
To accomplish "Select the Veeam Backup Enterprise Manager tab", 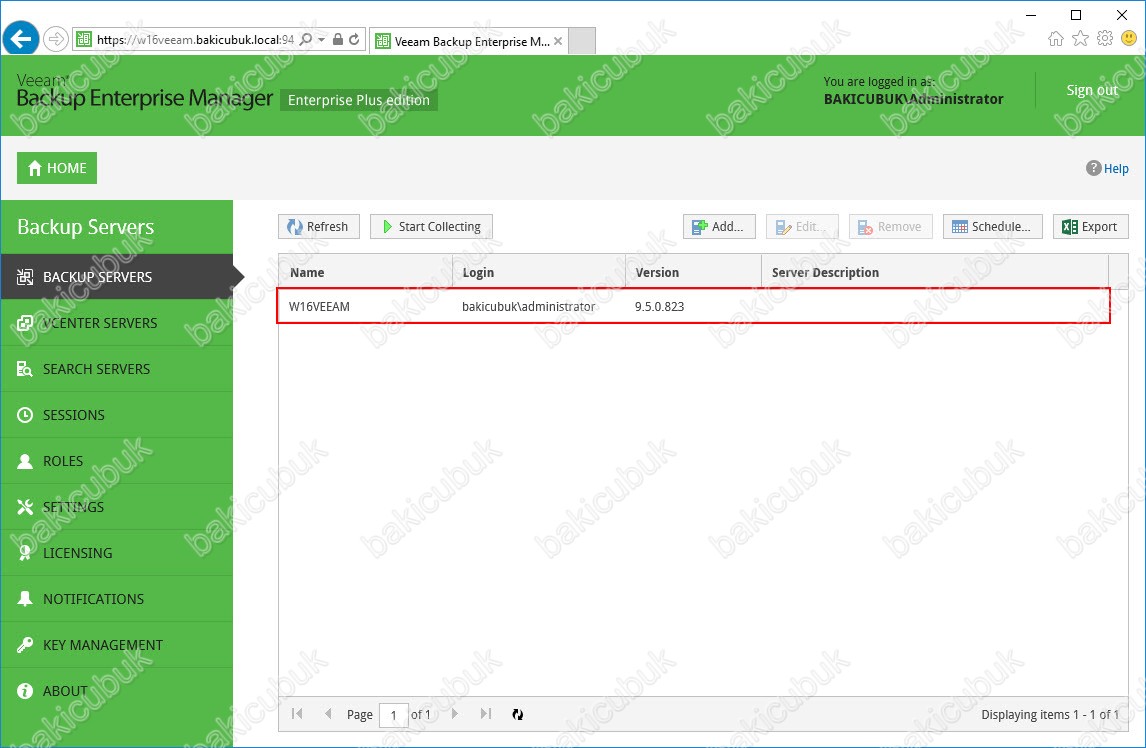I will [468, 42].
